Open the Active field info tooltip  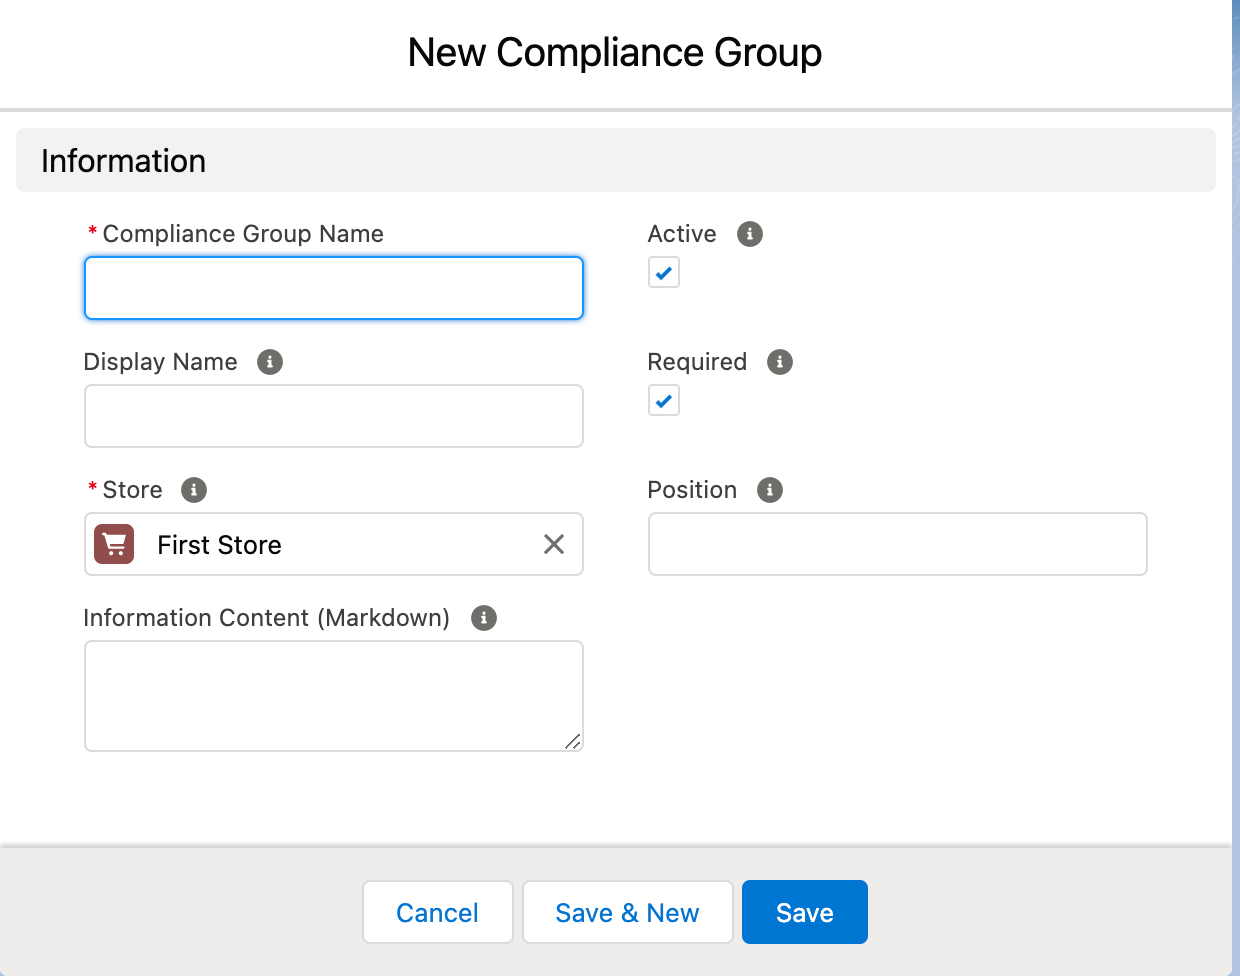tap(750, 234)
